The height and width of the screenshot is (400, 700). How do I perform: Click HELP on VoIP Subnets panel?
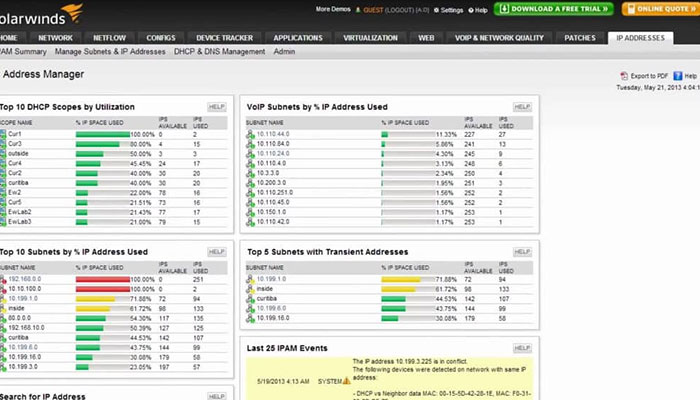(522, 107)
